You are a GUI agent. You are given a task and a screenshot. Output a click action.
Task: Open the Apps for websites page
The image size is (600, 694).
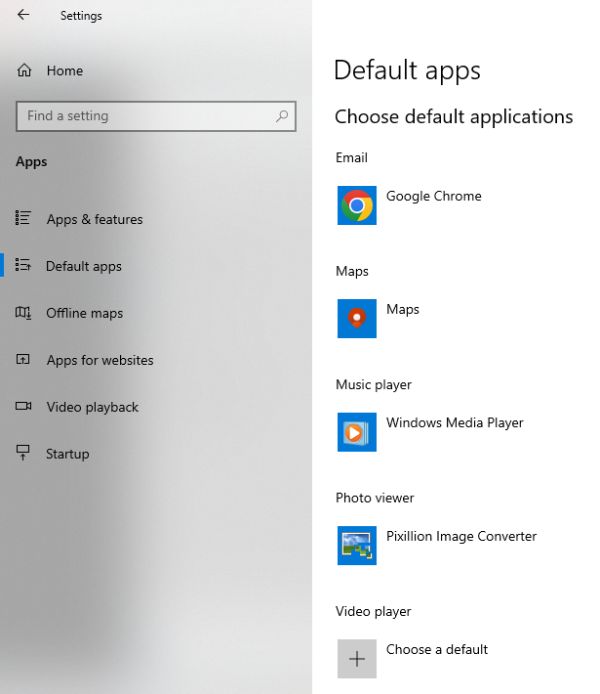(x=99, y=360)
